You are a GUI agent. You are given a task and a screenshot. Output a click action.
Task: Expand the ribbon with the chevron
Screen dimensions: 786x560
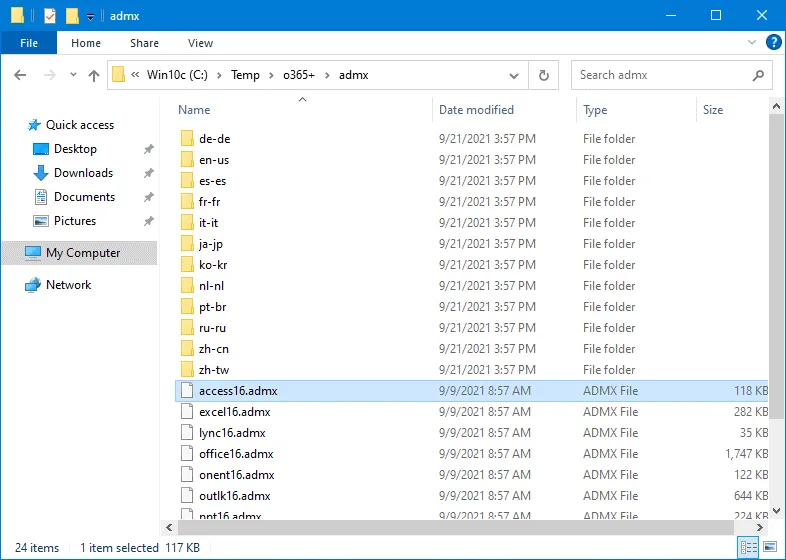[753, 43]
